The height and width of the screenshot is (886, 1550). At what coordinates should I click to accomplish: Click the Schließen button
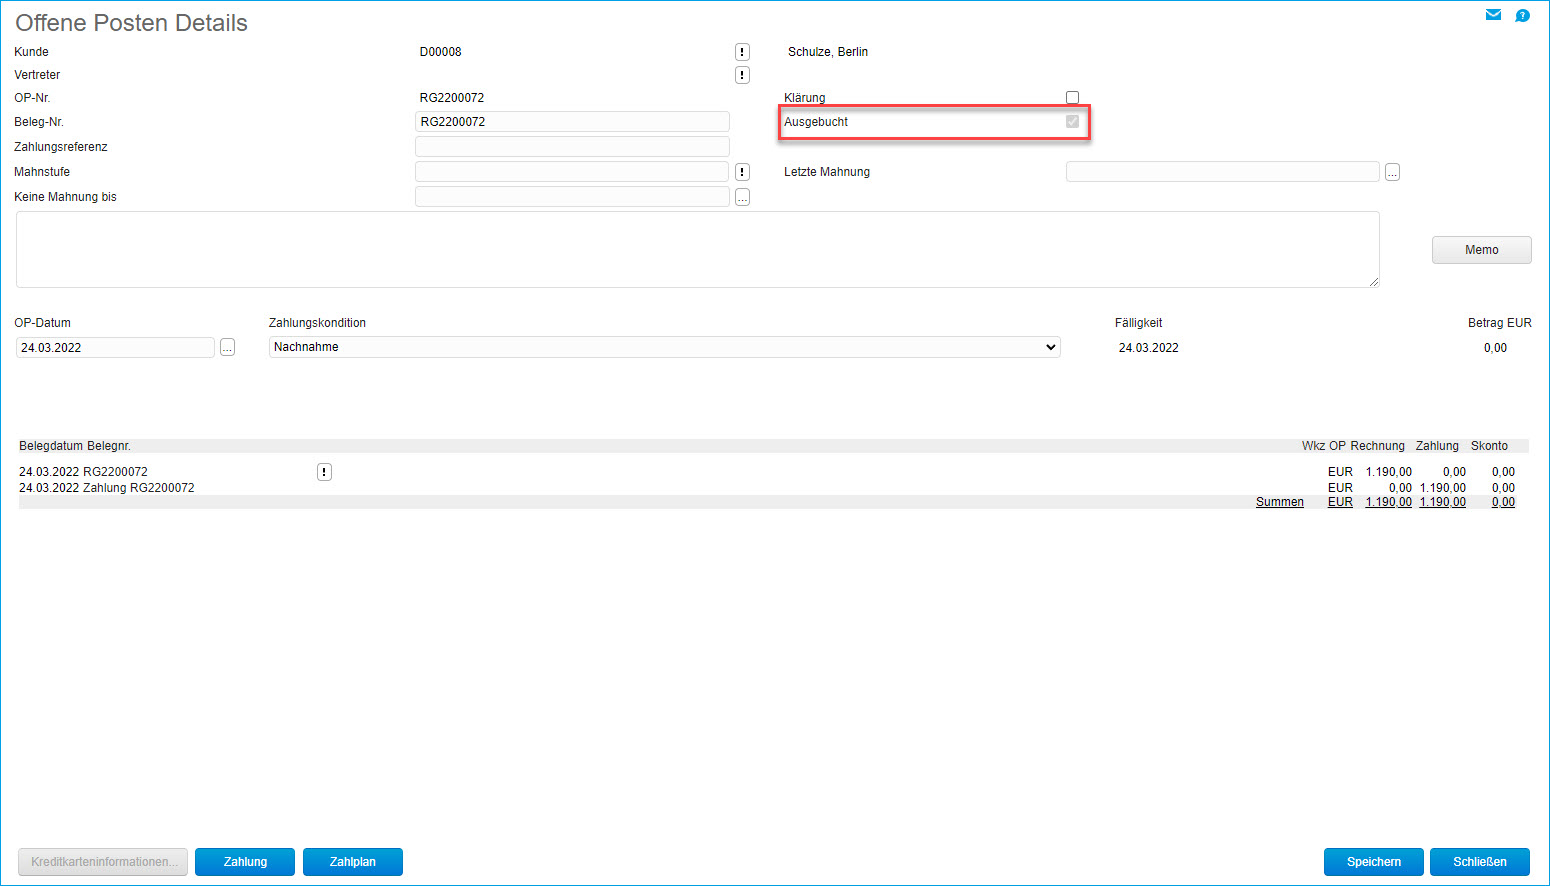pos(1479,862)
